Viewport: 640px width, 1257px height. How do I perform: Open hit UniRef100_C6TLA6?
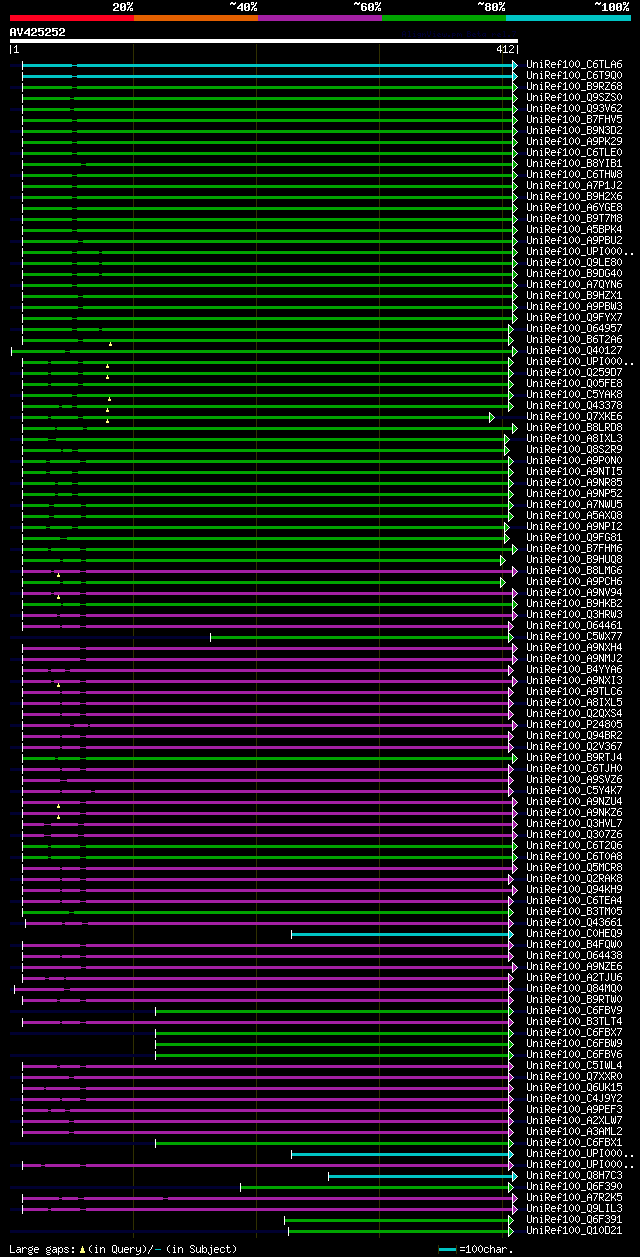pyautogui.click(x=574, y=64)
